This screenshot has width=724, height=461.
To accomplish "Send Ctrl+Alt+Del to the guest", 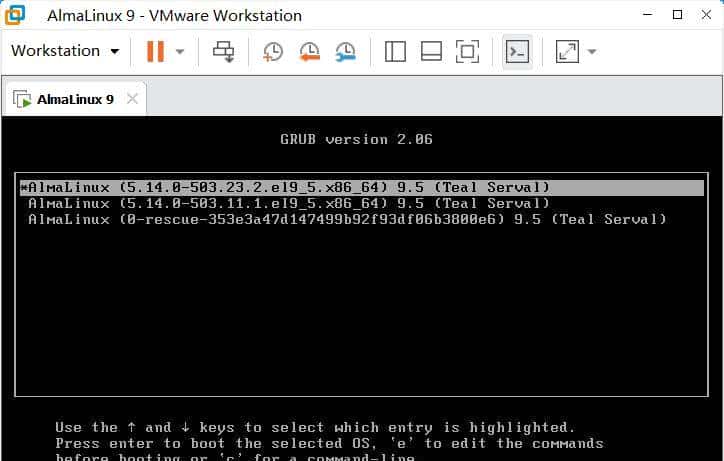I will coord(223,51).
